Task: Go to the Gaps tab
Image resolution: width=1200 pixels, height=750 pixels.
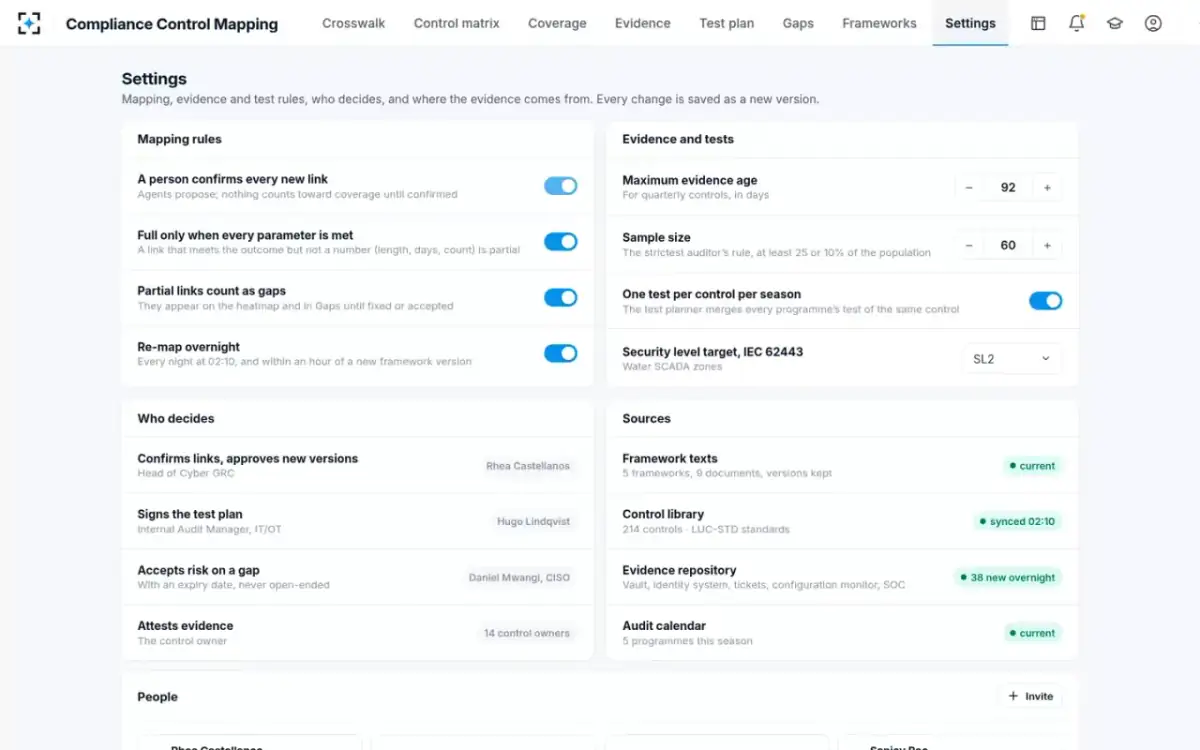Action: click(x=798, y=23)
